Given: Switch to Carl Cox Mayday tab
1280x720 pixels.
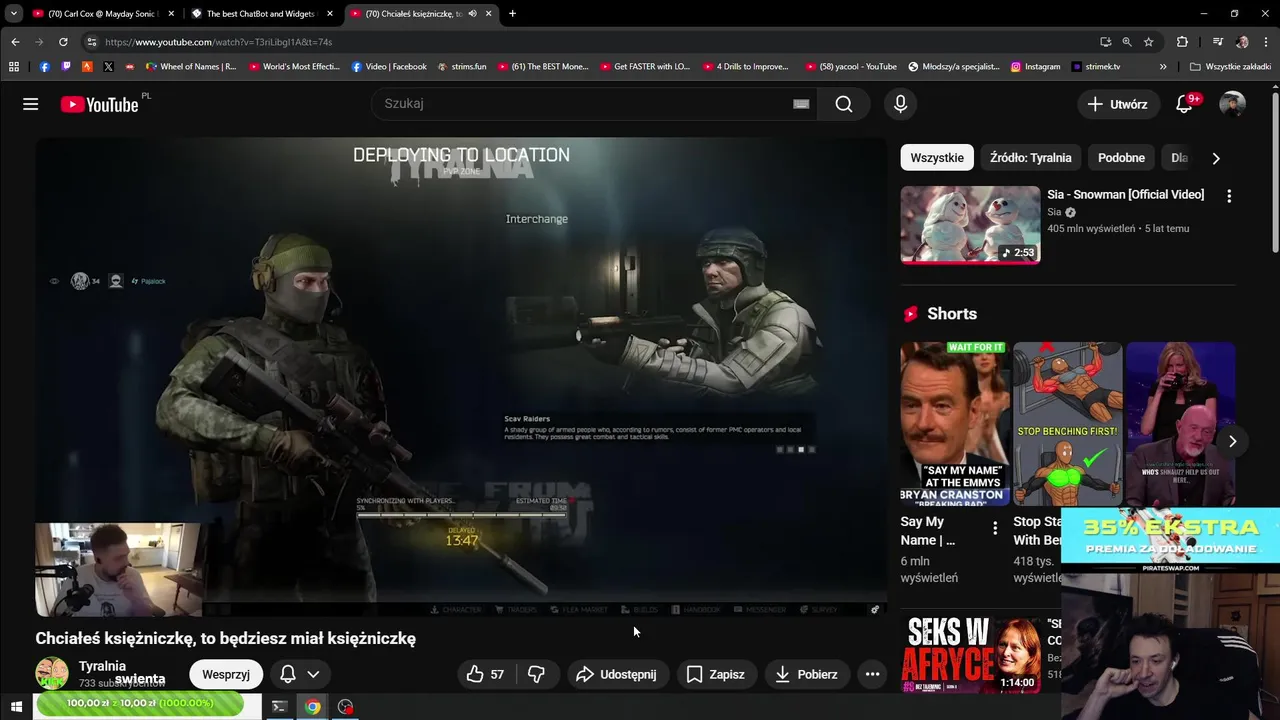Looking at the screenshot, I should [103, 14].
